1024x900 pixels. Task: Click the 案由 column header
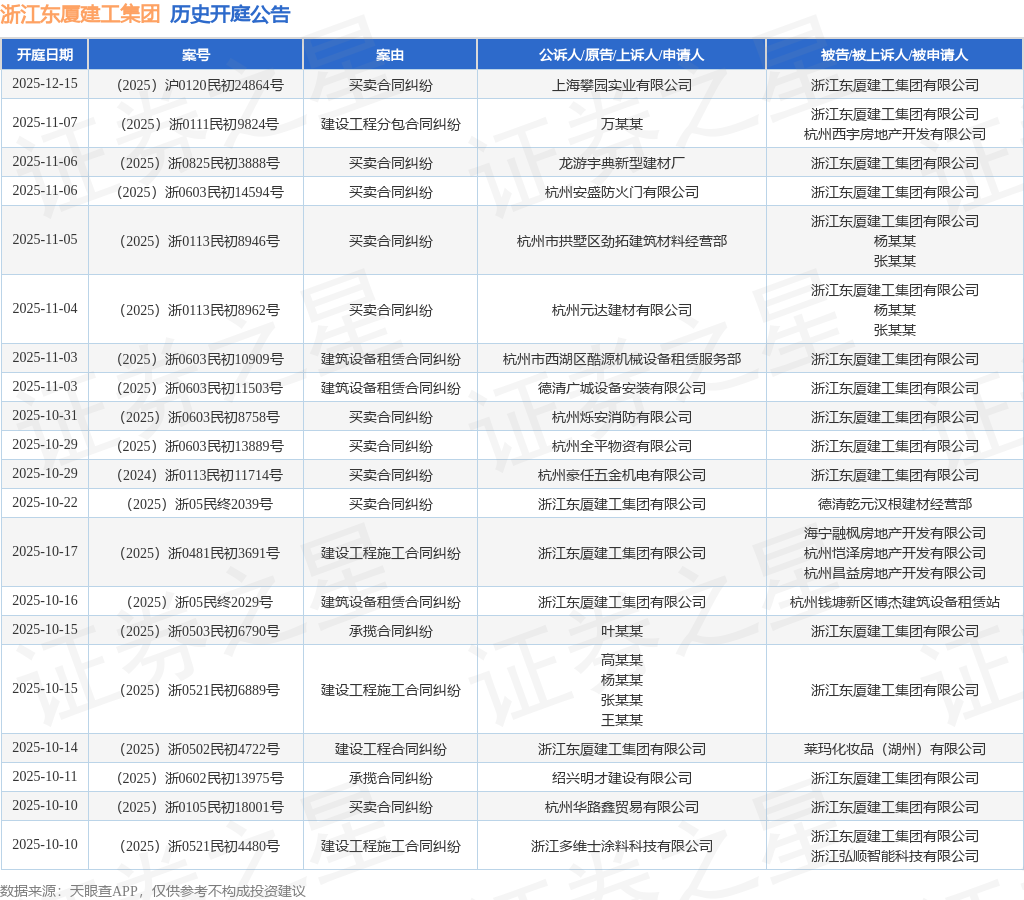pos(390,55)
